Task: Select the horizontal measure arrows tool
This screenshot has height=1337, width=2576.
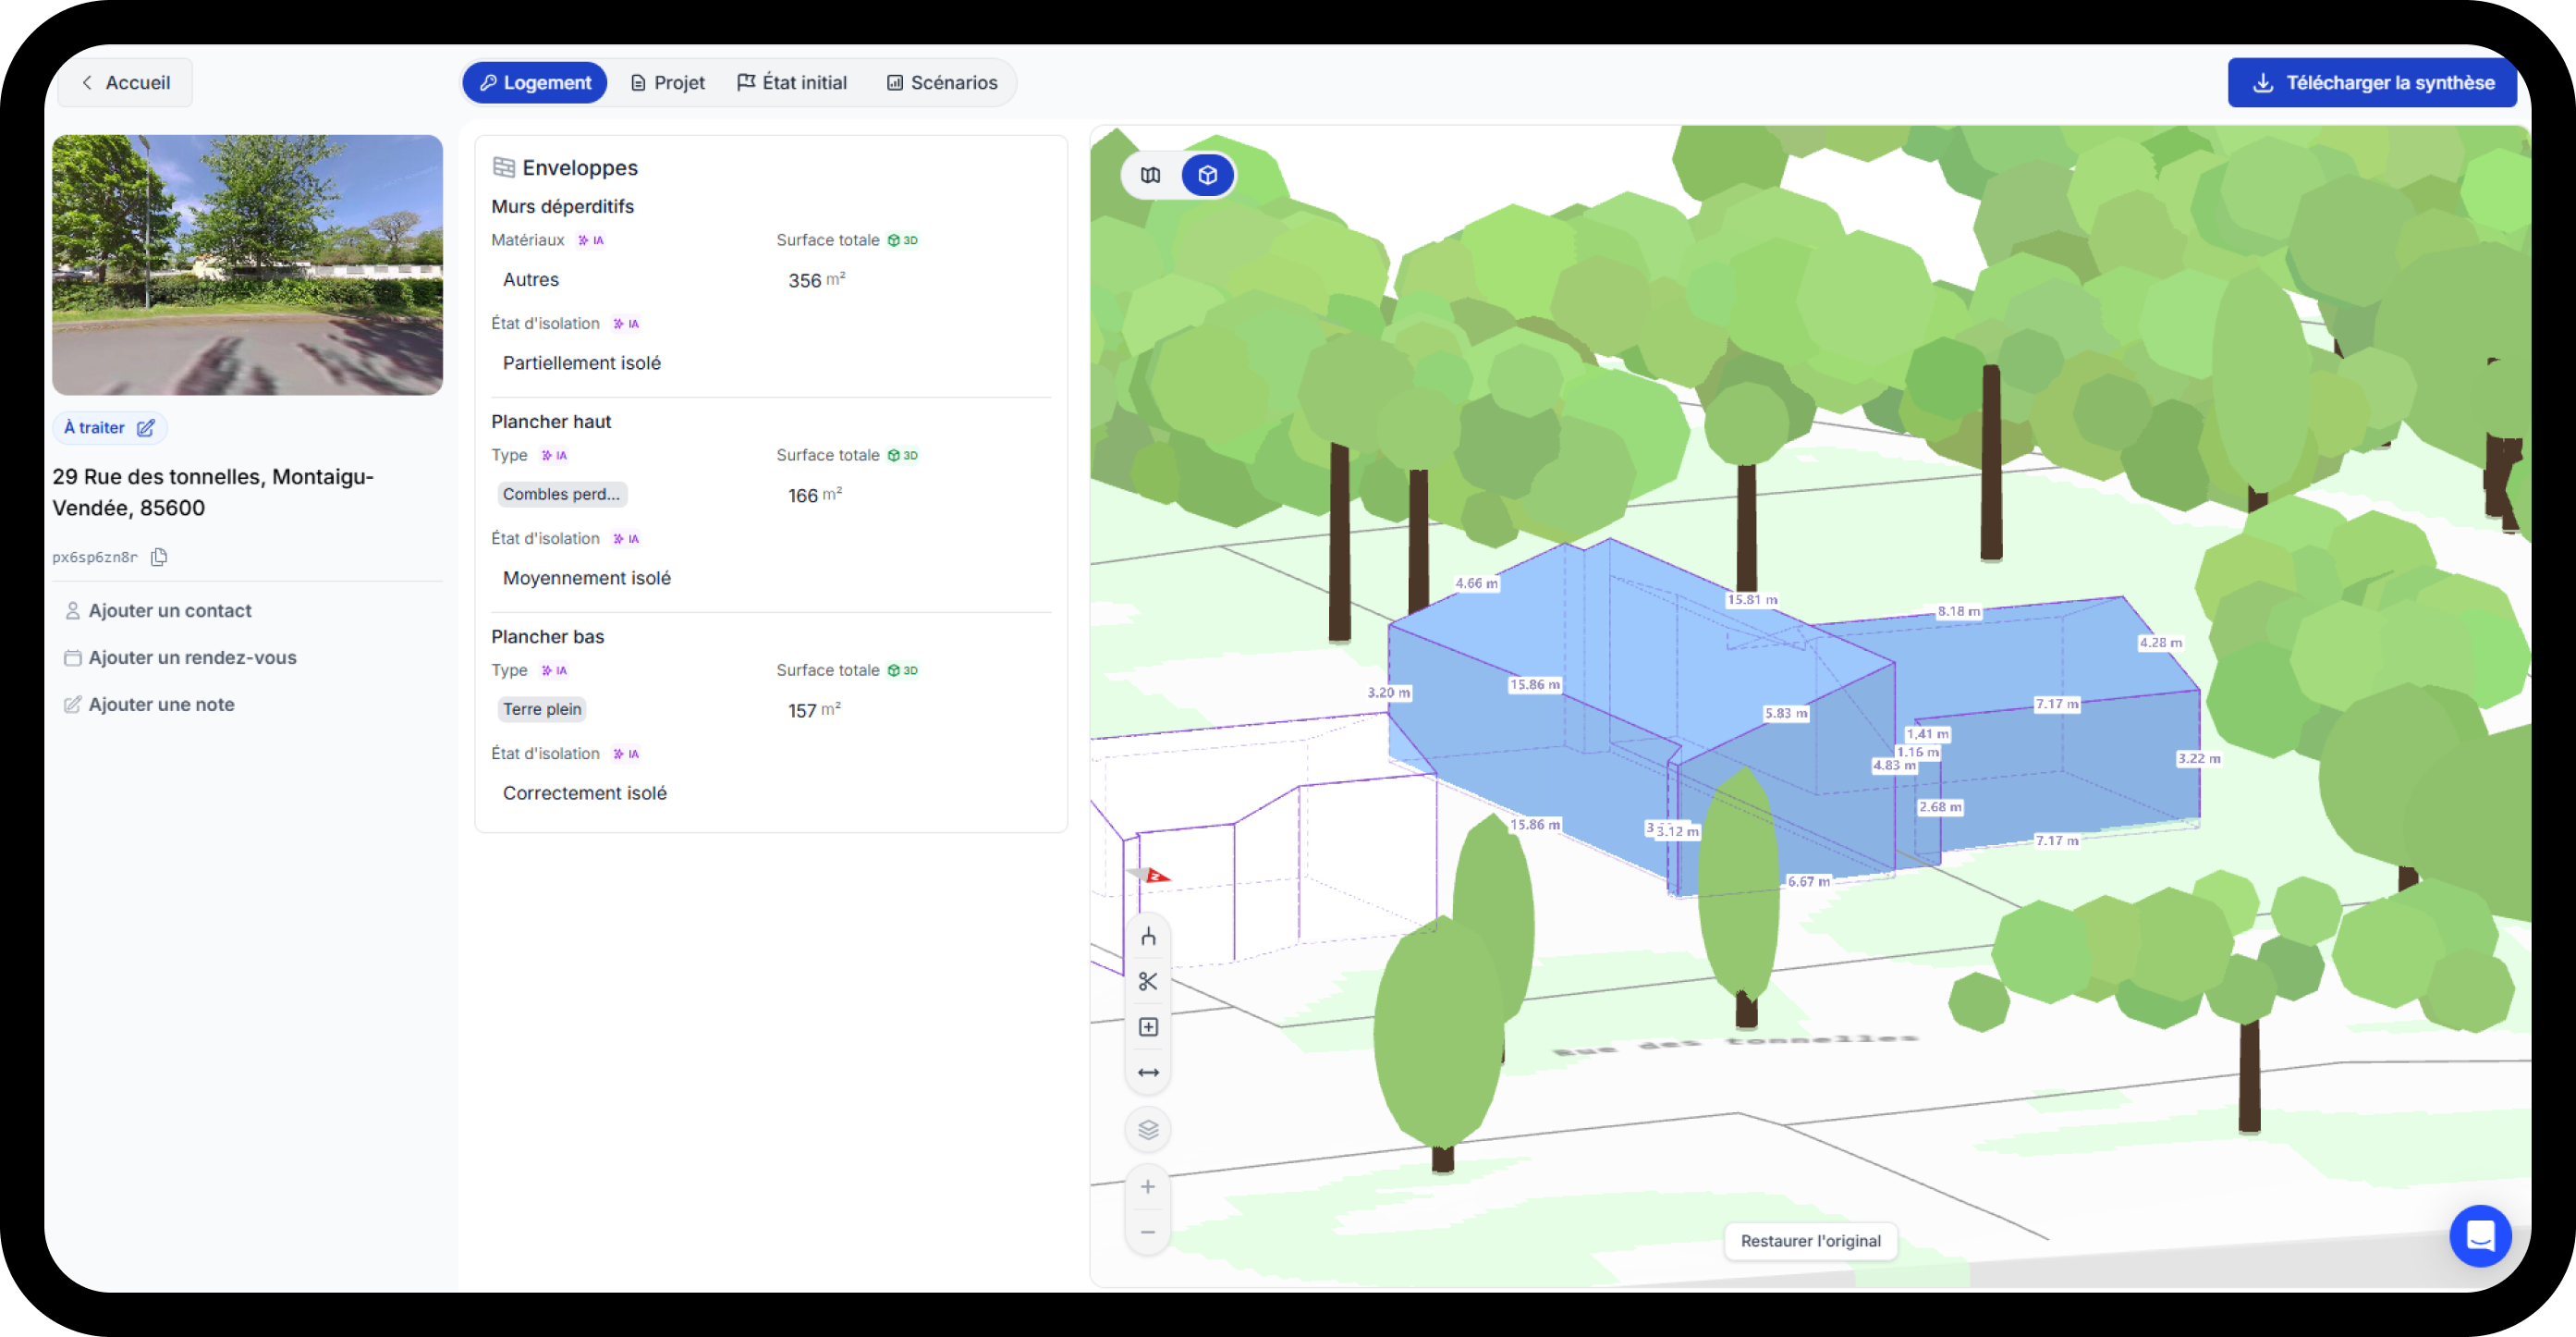Action: pos(1148,1073)
